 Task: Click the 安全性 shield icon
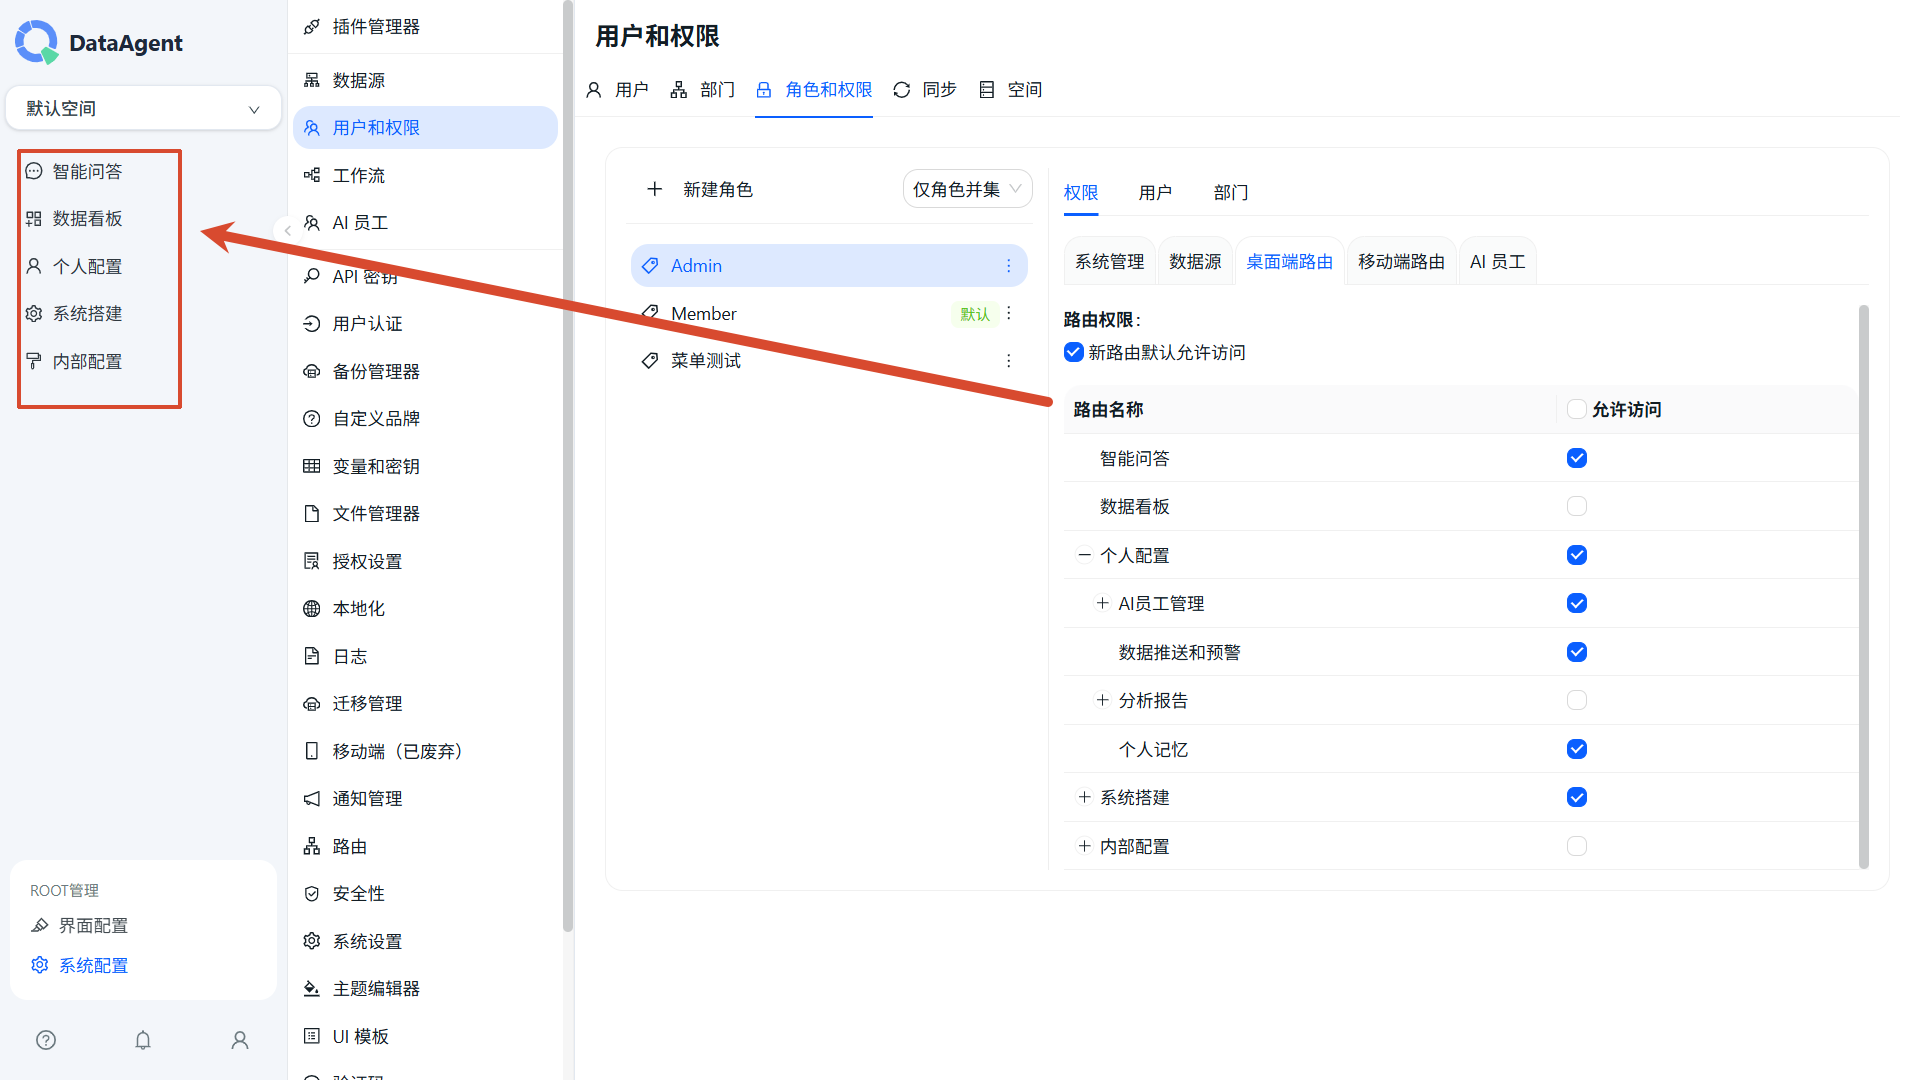coord(312,894)
